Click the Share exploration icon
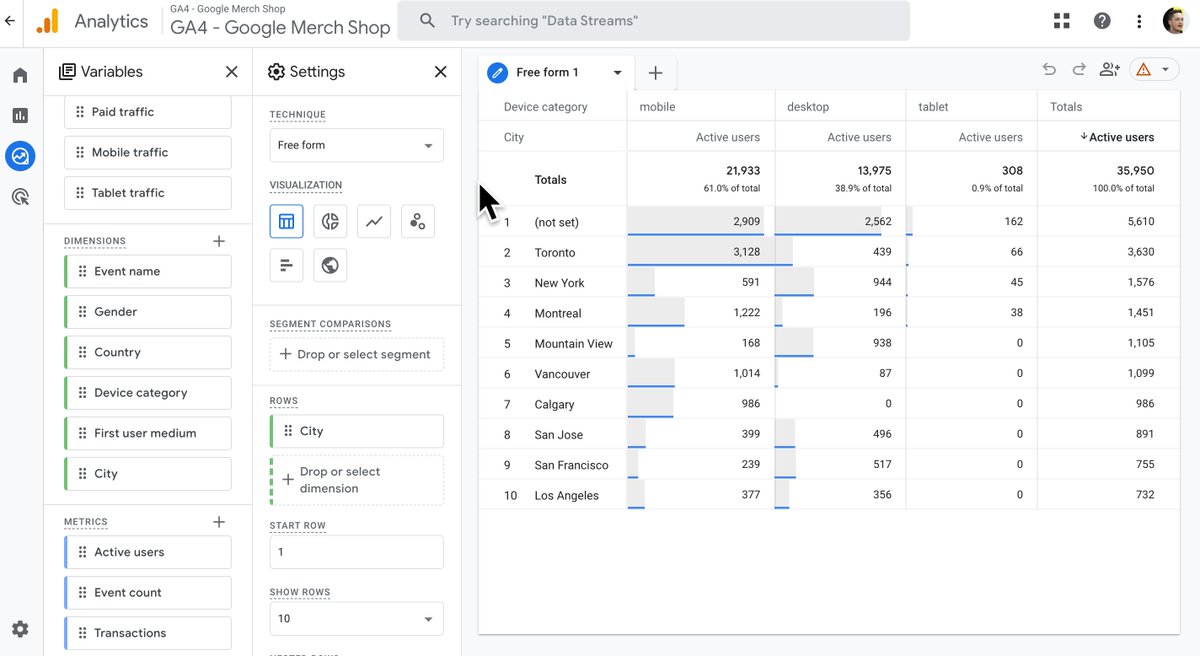 coord(1109,70)
